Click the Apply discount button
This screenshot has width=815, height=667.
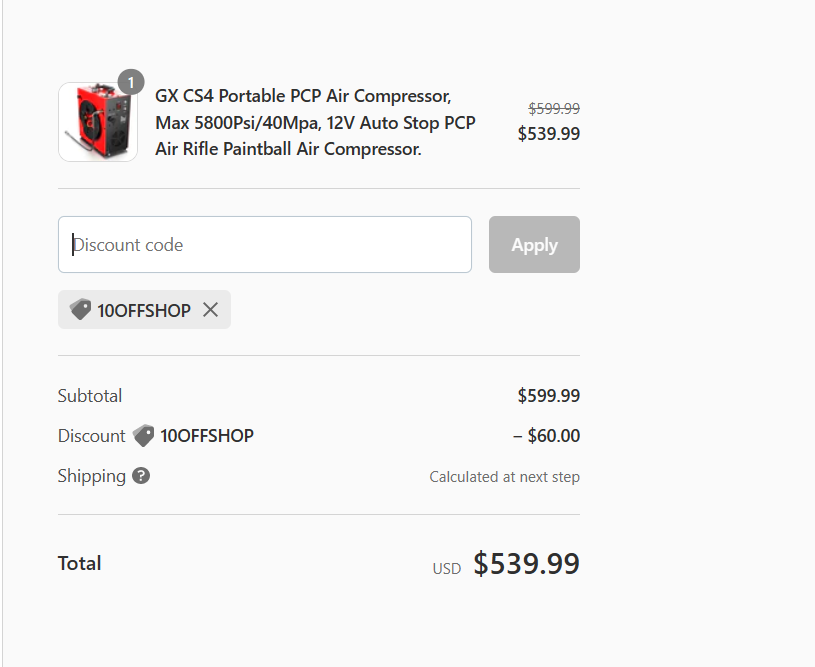coord(534,244)
